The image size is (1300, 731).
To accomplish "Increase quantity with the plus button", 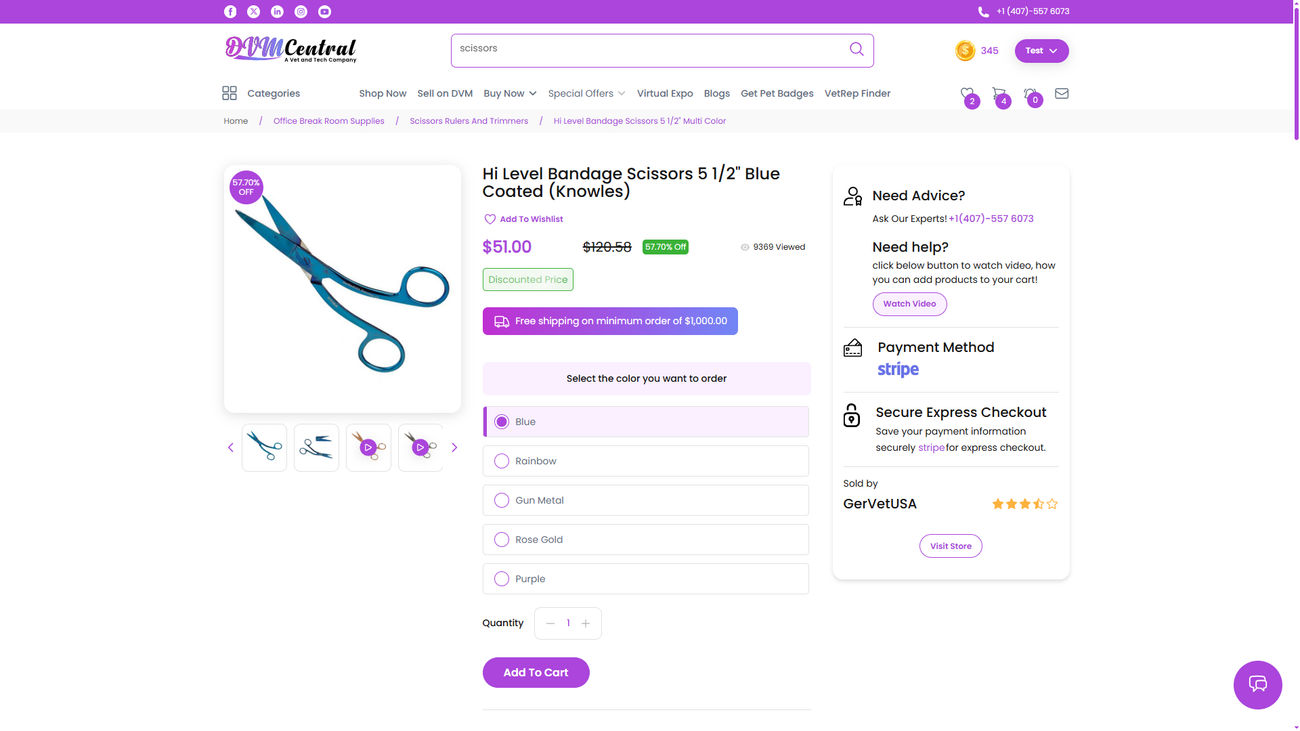I will pos(586,623).
